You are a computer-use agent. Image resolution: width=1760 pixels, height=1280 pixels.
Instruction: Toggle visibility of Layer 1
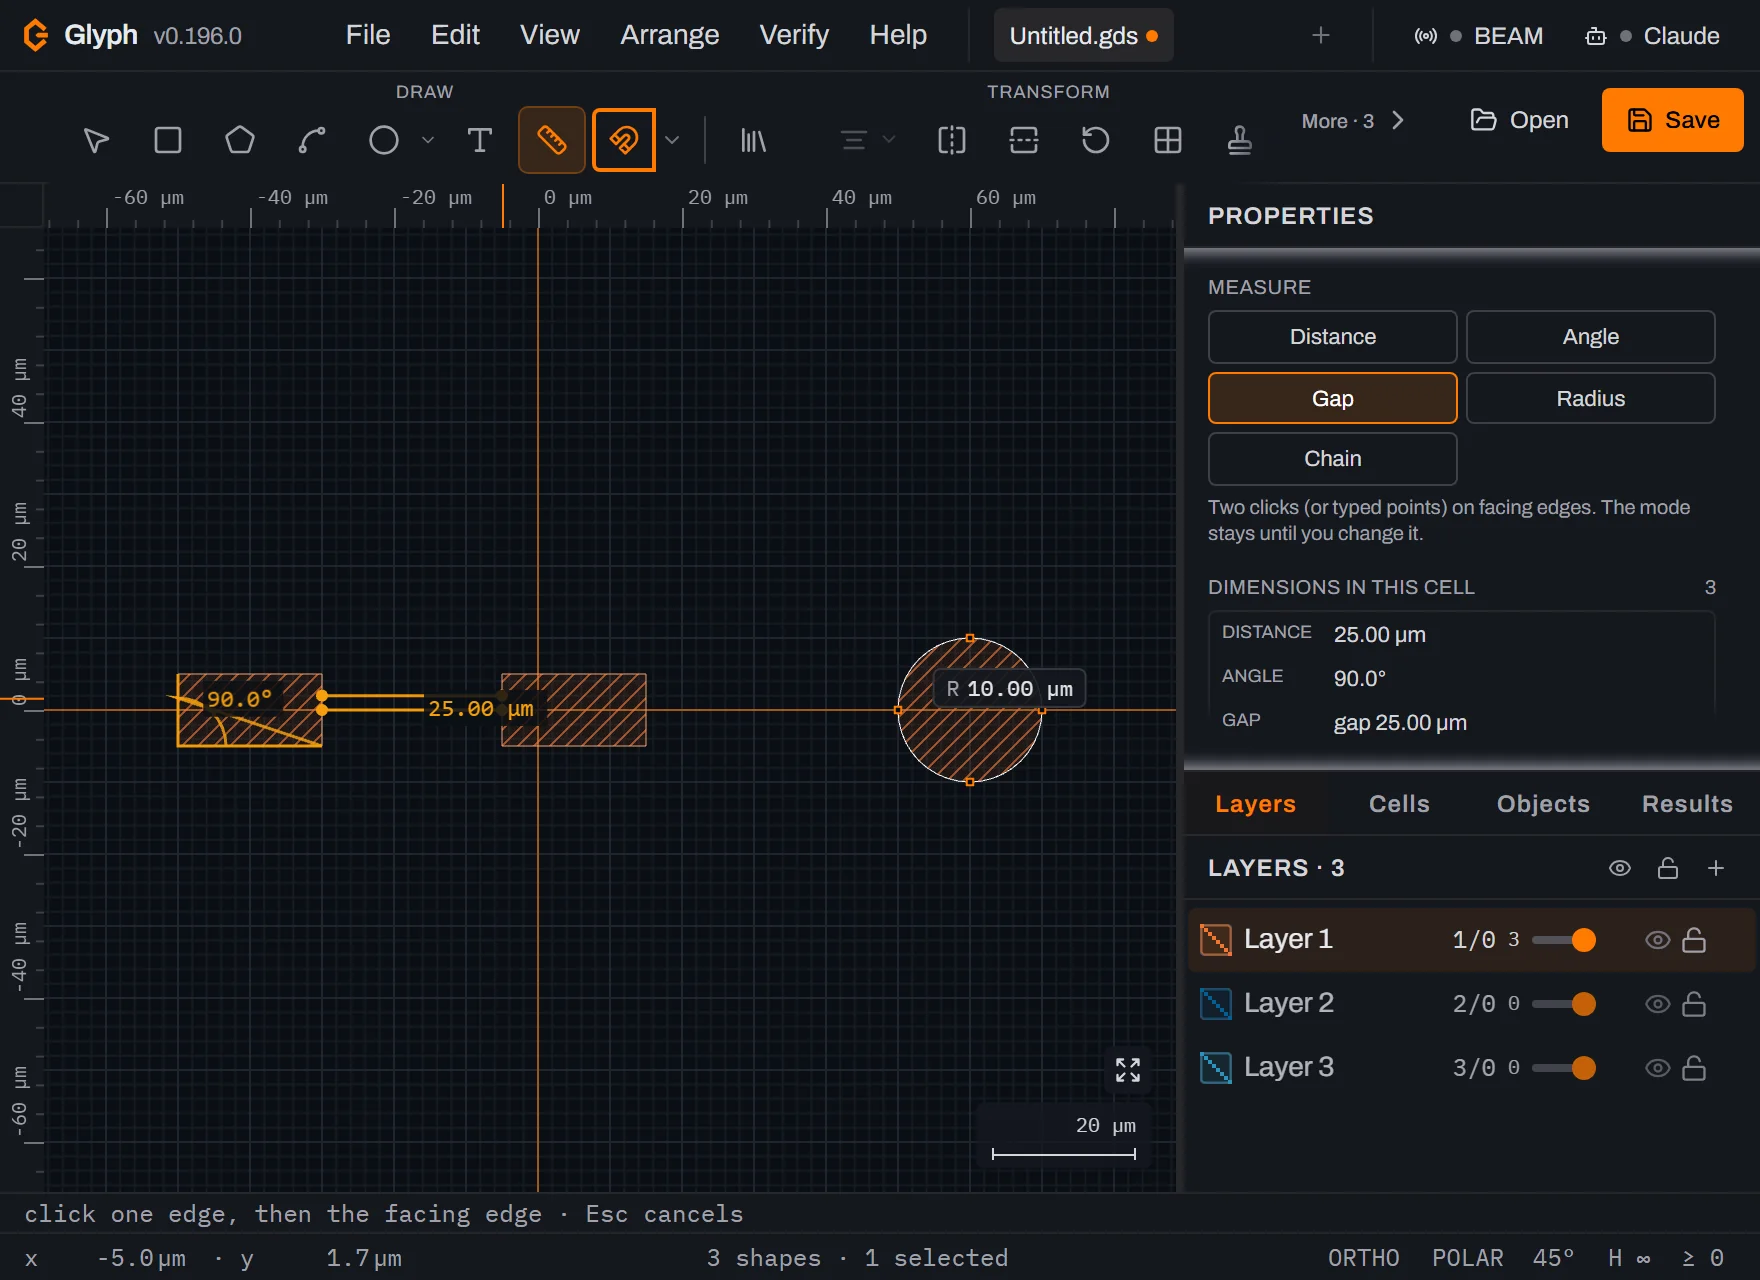[x=1658, y=940]
